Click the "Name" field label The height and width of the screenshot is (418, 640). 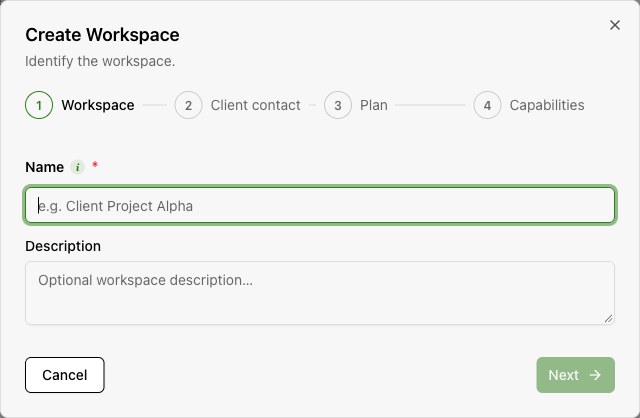tap(44, 167)
